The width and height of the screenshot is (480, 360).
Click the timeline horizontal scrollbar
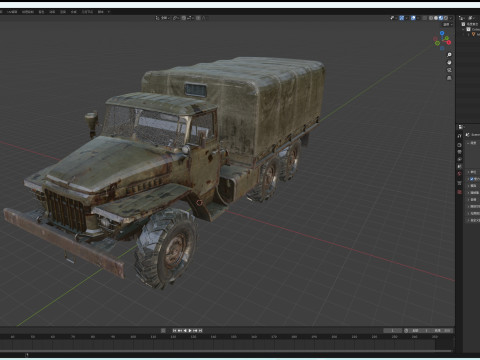click(227, 351)
